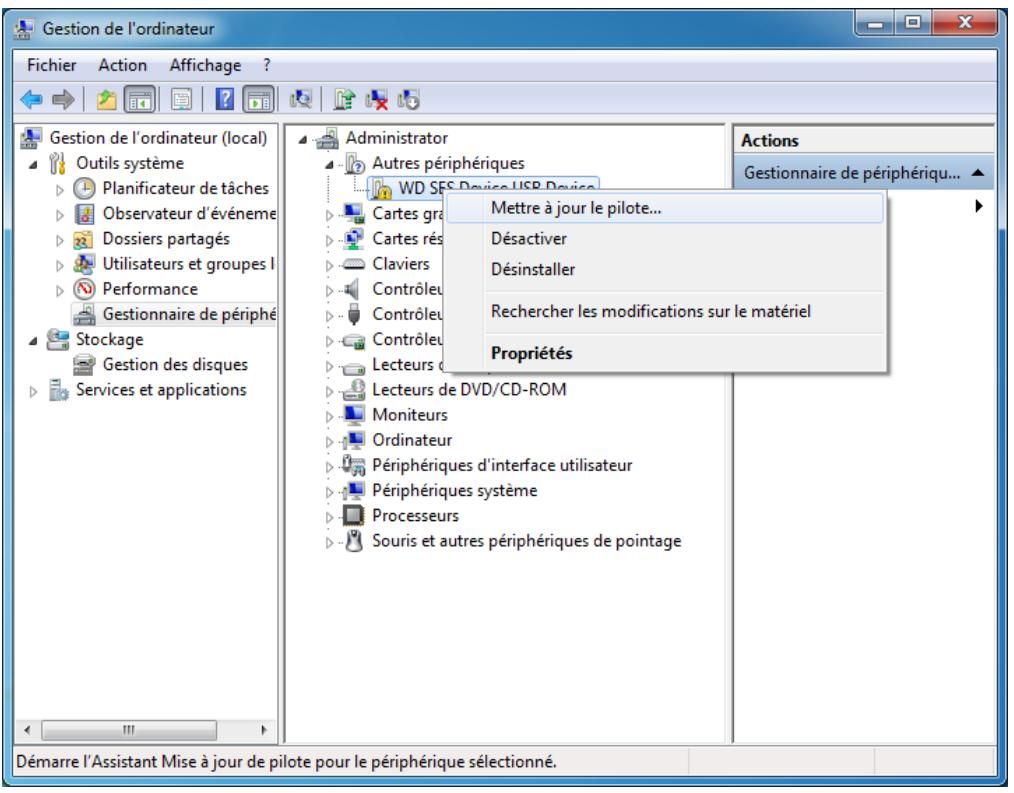Image resolution: width=1014 pixels, height=793 pixels.
Task: Click the update driver software toolbar icon
Action: click(x=343, y=100)
